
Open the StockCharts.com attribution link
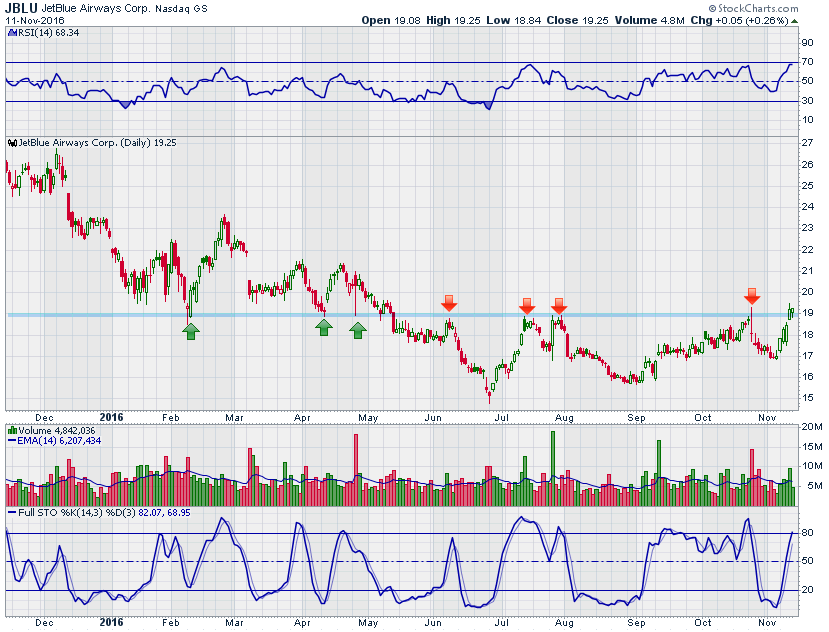pos(753,8)
